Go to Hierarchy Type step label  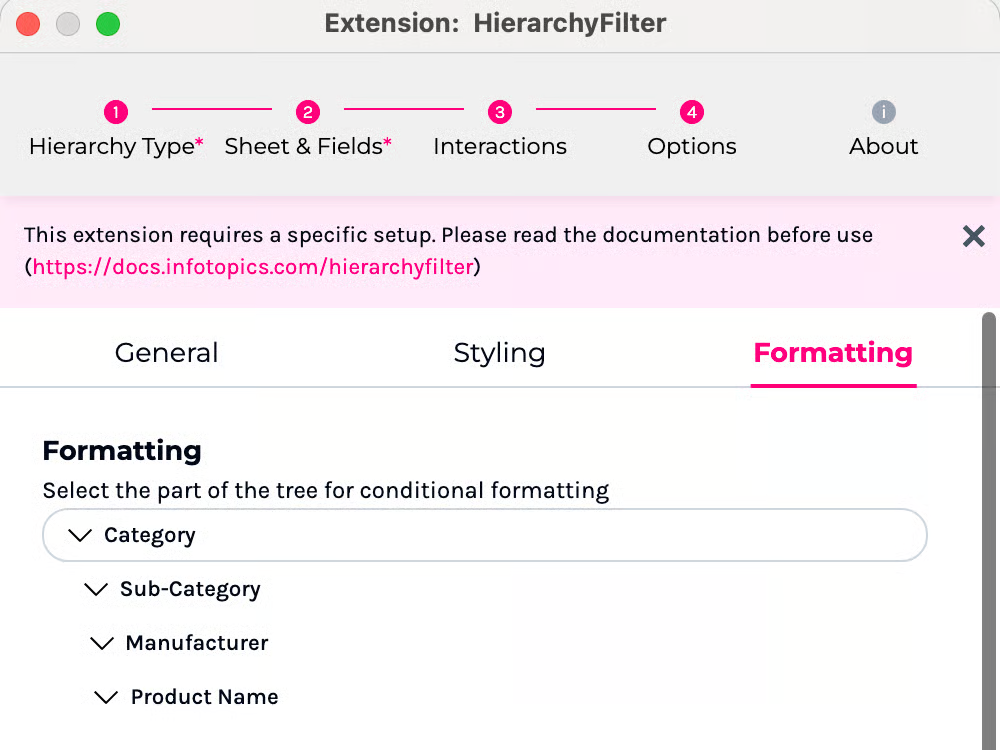[x=112, y=147]
